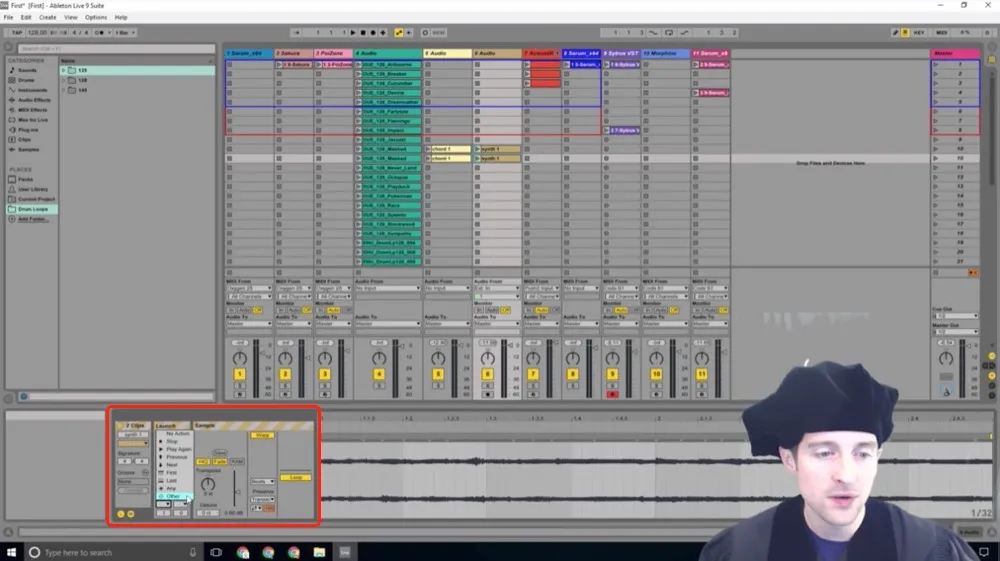Expand the 128 folder in browser
1000x561 pixels.
tap(64, 80)
